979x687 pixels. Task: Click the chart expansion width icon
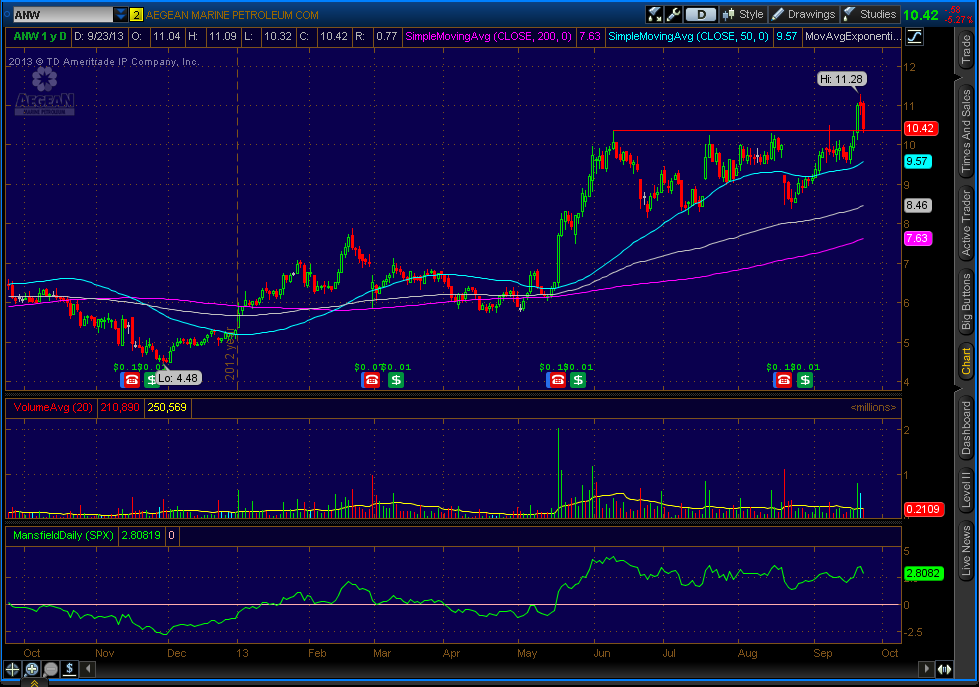[943, 668]
